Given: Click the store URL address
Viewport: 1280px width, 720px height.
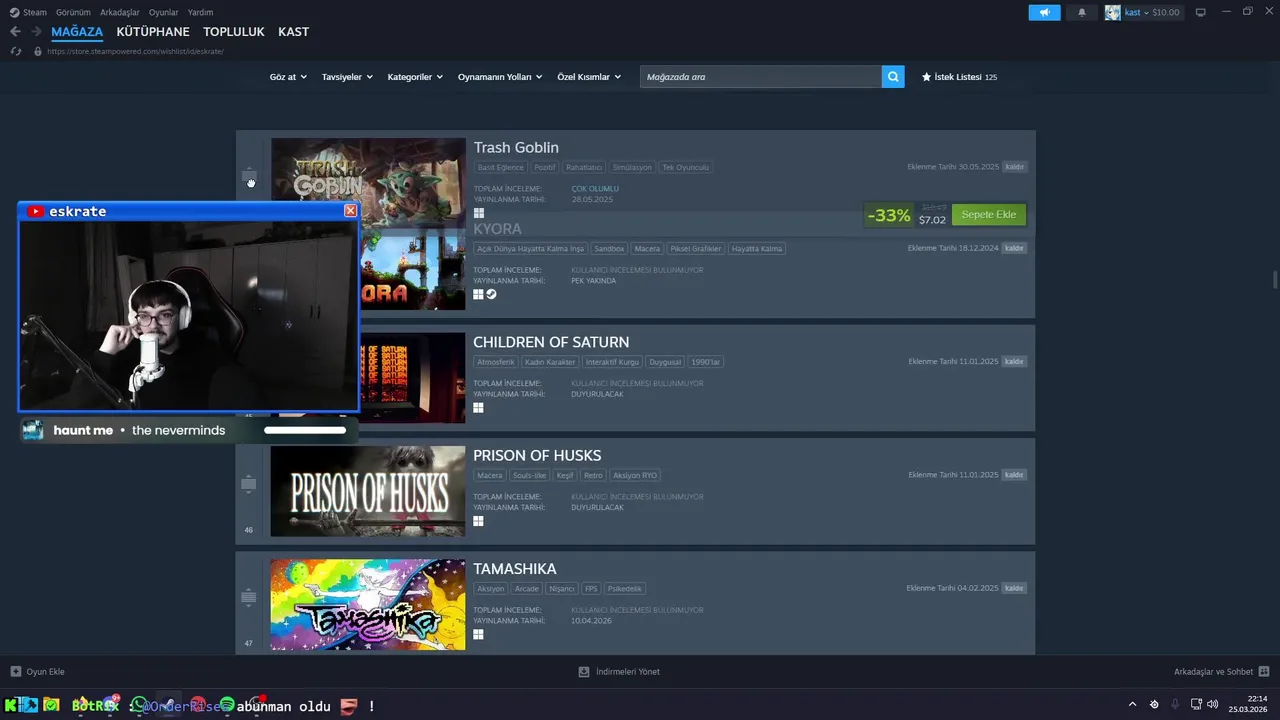Looking at the screenshot, I should 136,51.
